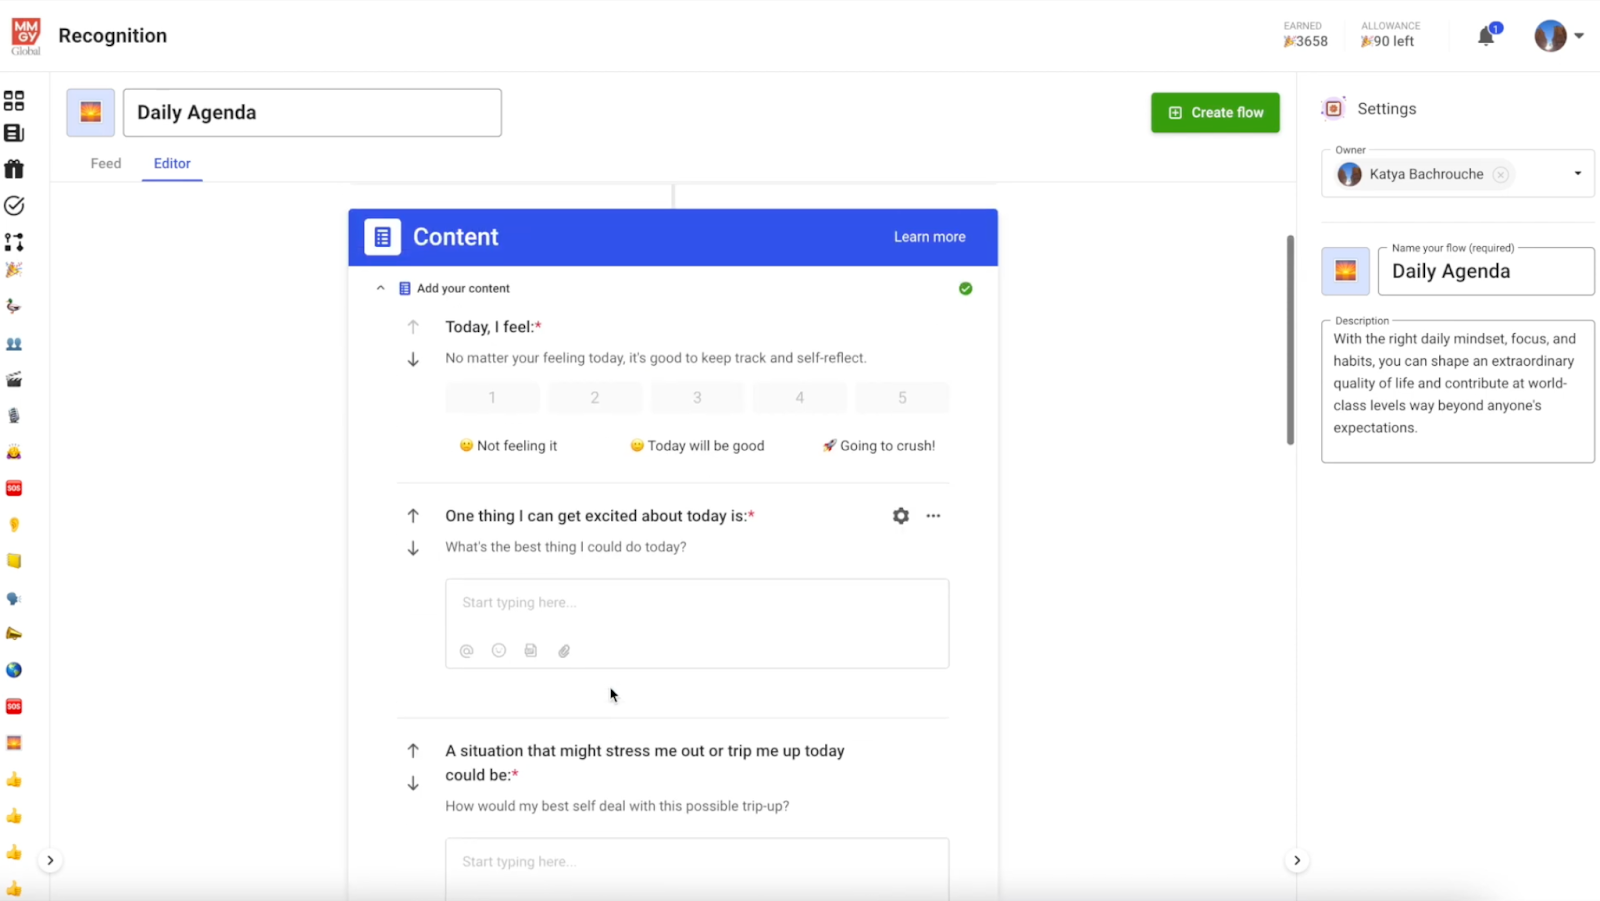
Task: Open the settings gear on the excited question
Action: click(x=900, y=515)
